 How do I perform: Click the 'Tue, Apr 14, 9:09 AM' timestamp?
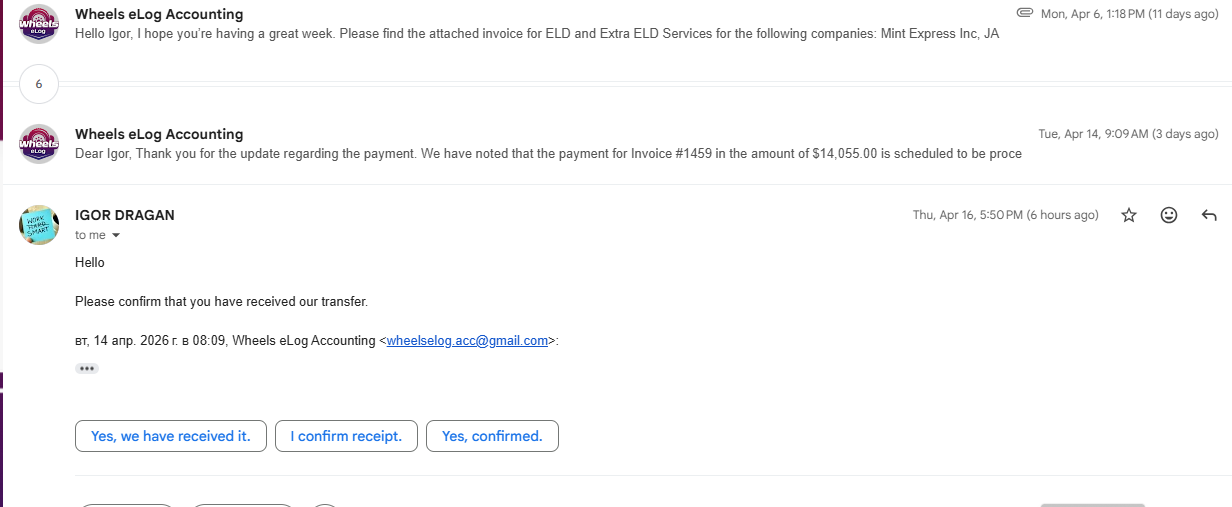1127,134
